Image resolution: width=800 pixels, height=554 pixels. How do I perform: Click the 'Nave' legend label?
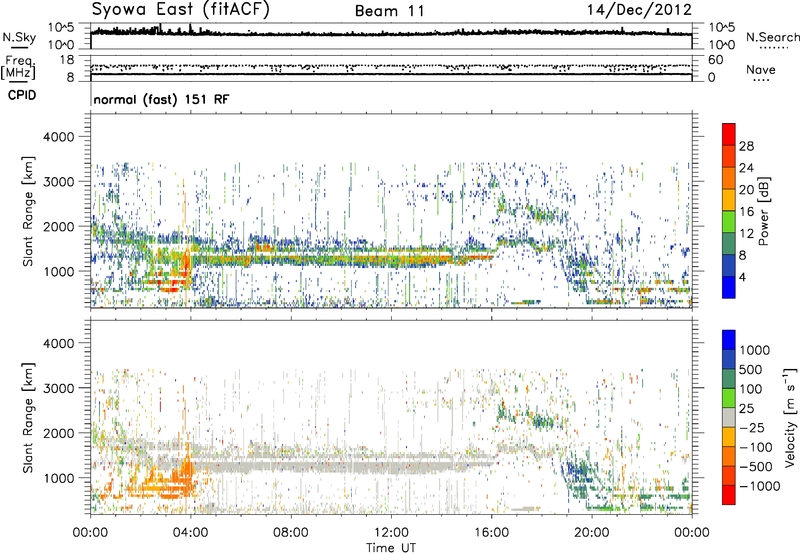coord(760,69)
